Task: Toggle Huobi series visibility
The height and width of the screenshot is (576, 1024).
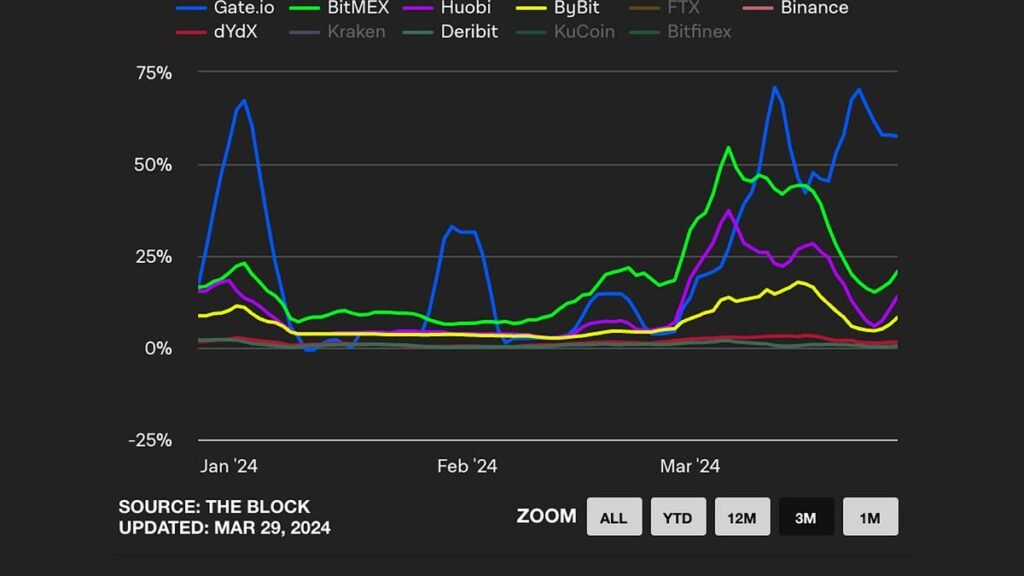Action: pyautogui.click(x=447, y=8)
